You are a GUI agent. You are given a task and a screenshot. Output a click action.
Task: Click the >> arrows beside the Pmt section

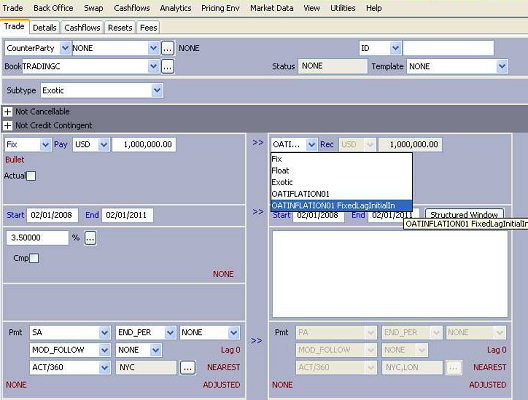[x=256, y=341]
